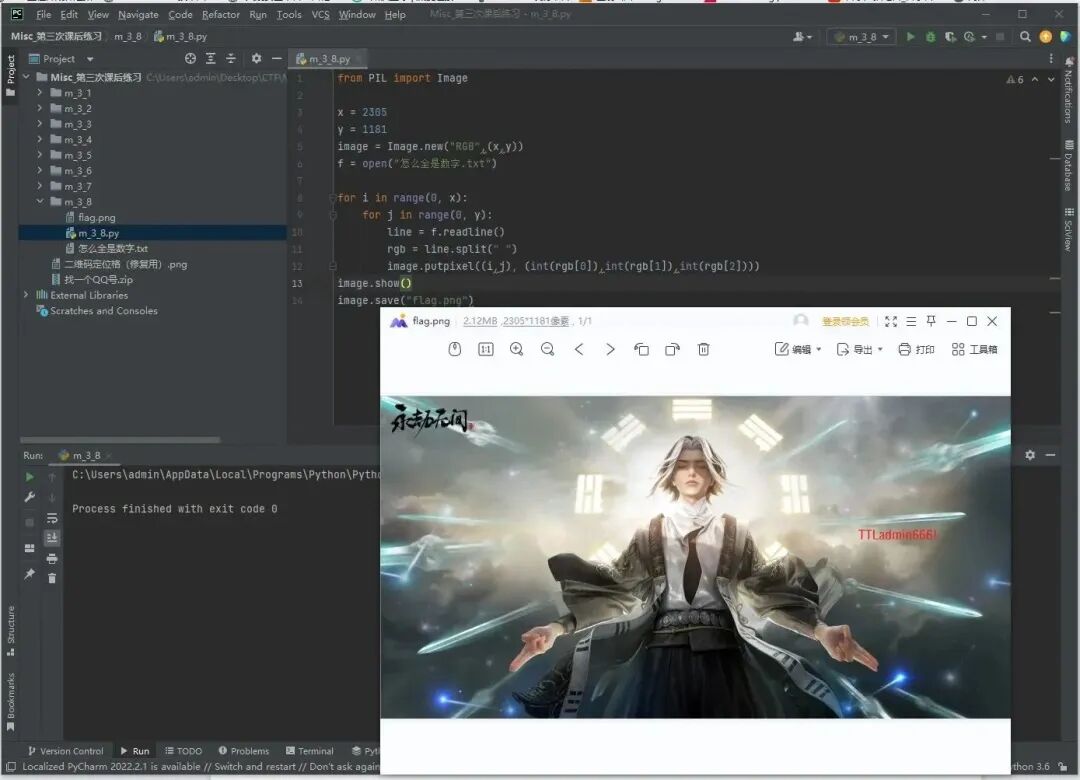Click Select Opened File target icon in Project panel
The width and height of the screenshot is (1080, 780).
pos(190,59)
